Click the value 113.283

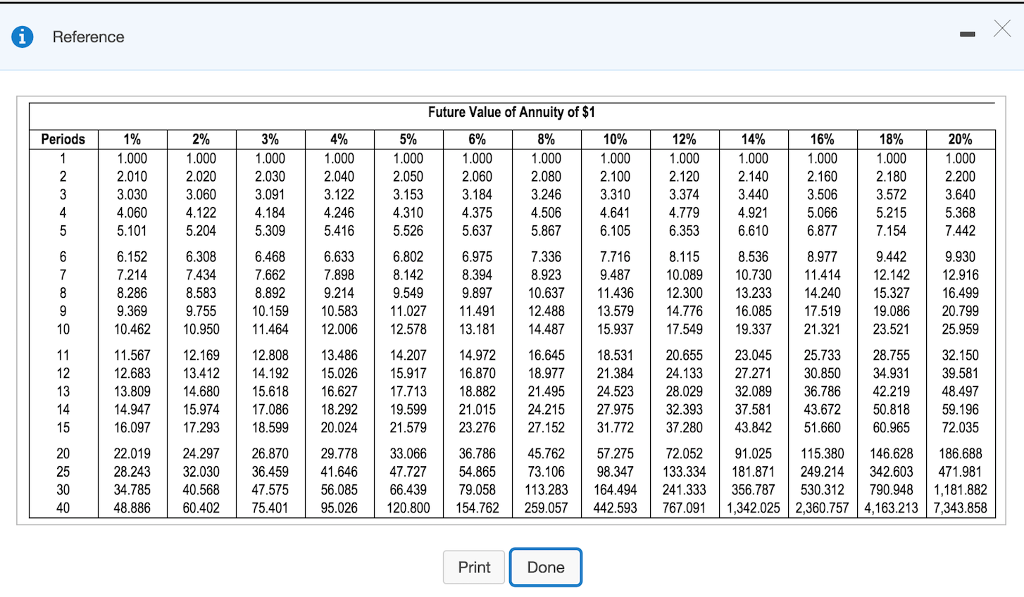click(x=546, y=489)
